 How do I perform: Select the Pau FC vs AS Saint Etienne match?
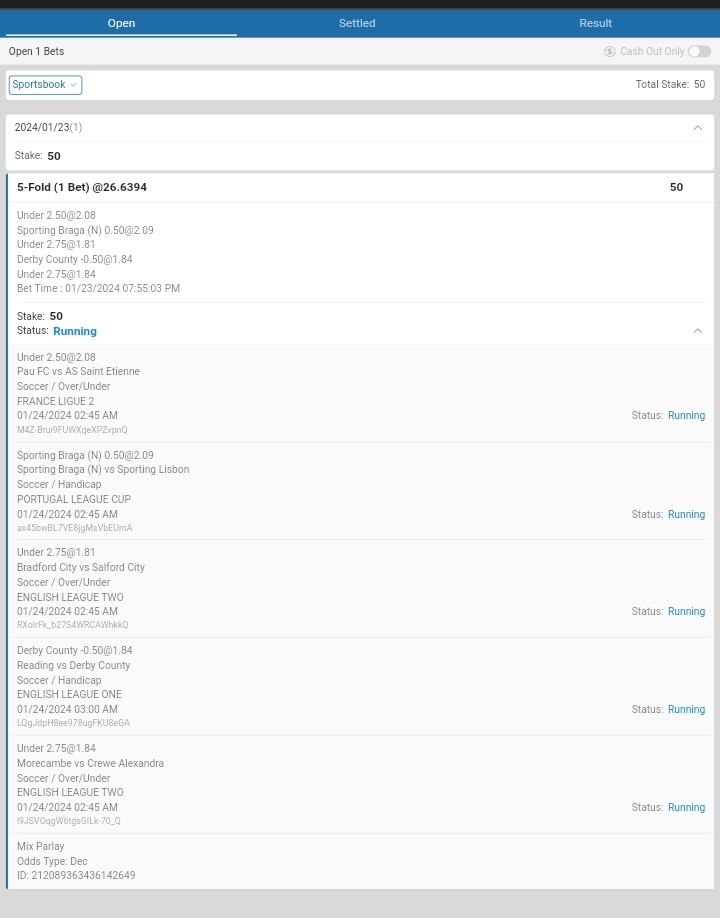78,372
